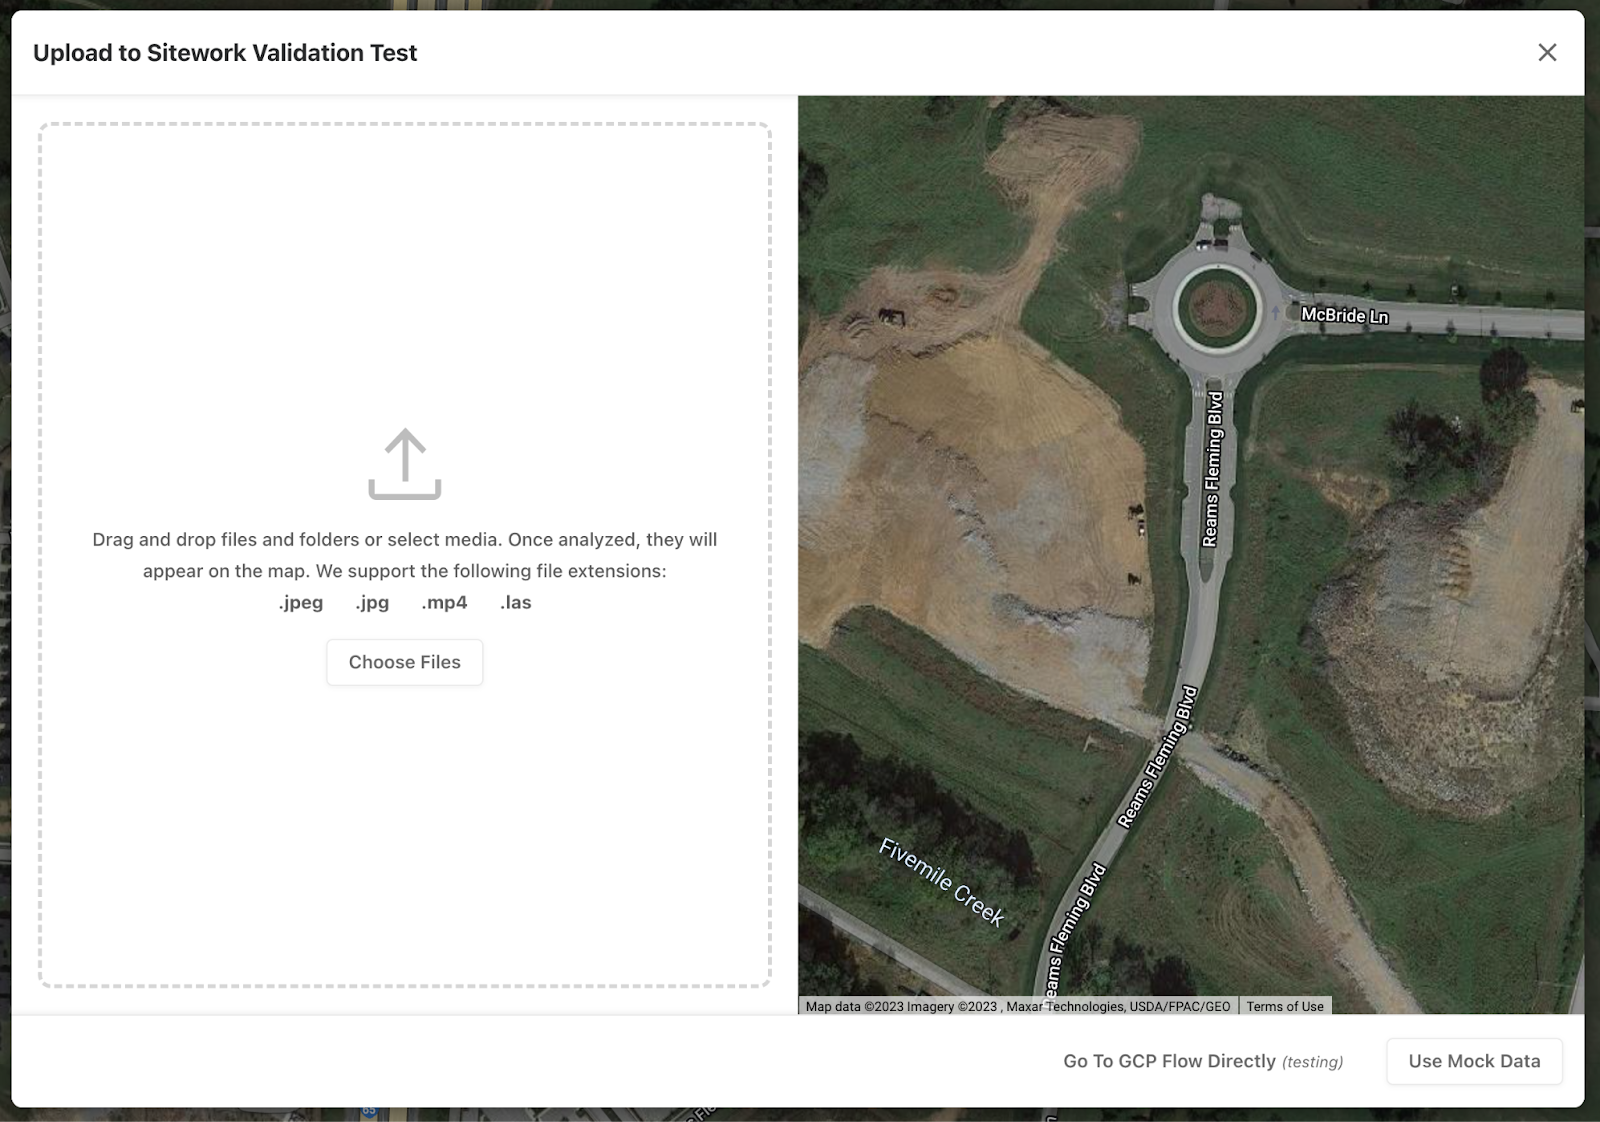Click the diagonal Reams Fleming Blvd label mid-map
The width and height of the screenshot is (1600, 1122).
(x=1157, y=757)
